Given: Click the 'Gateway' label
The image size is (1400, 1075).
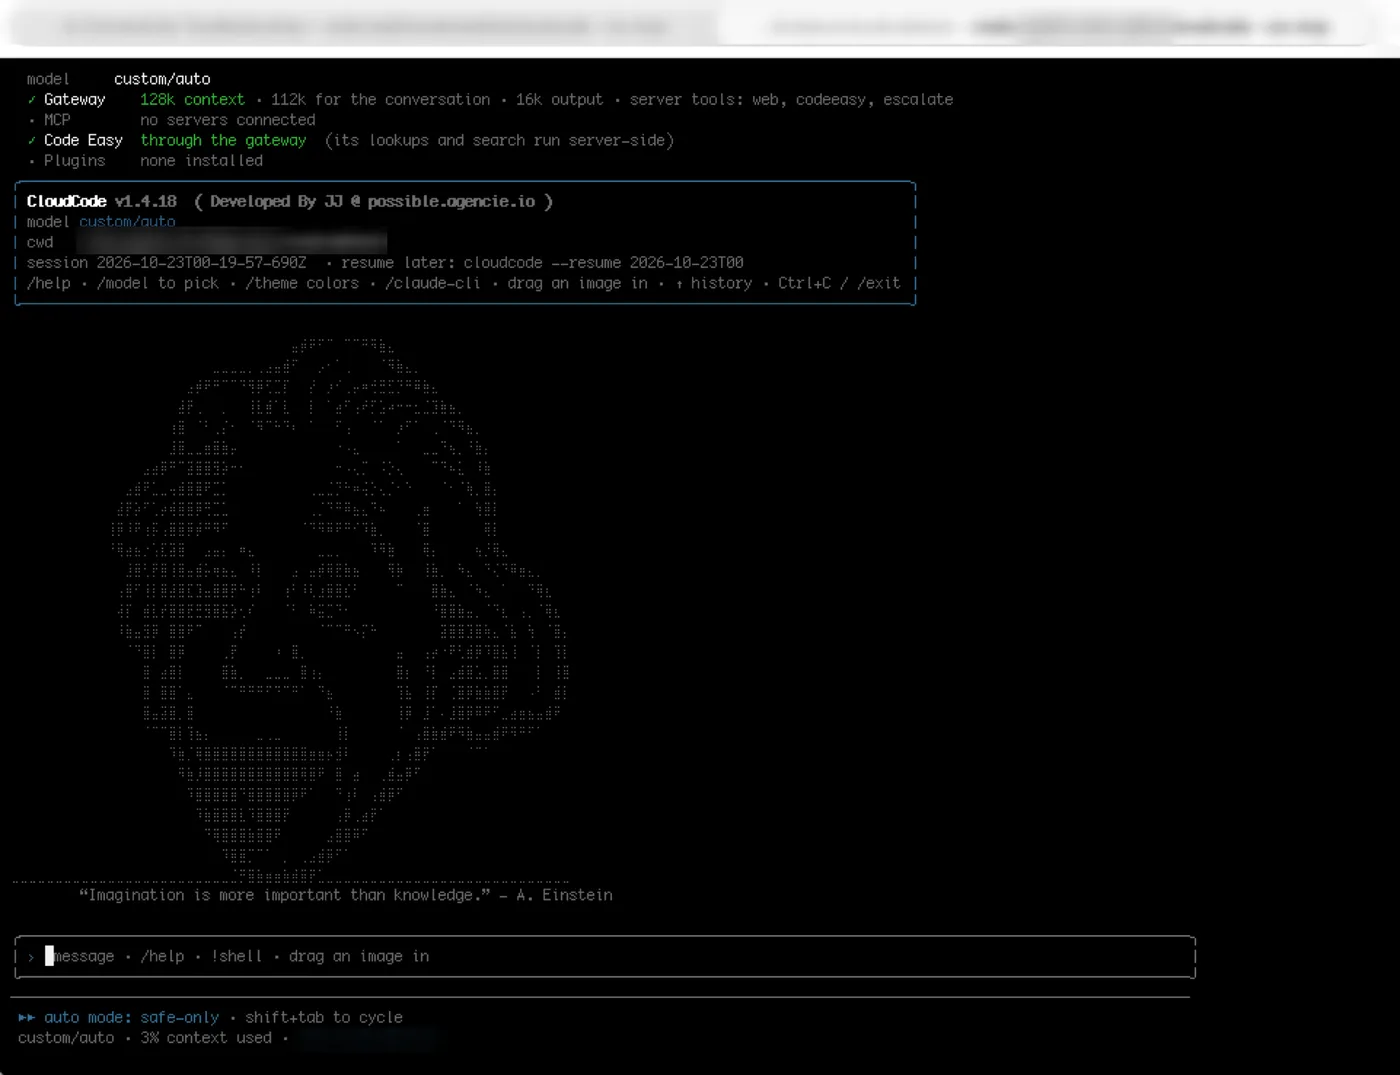Looking at the screenshot, I should tap(74, 100).
